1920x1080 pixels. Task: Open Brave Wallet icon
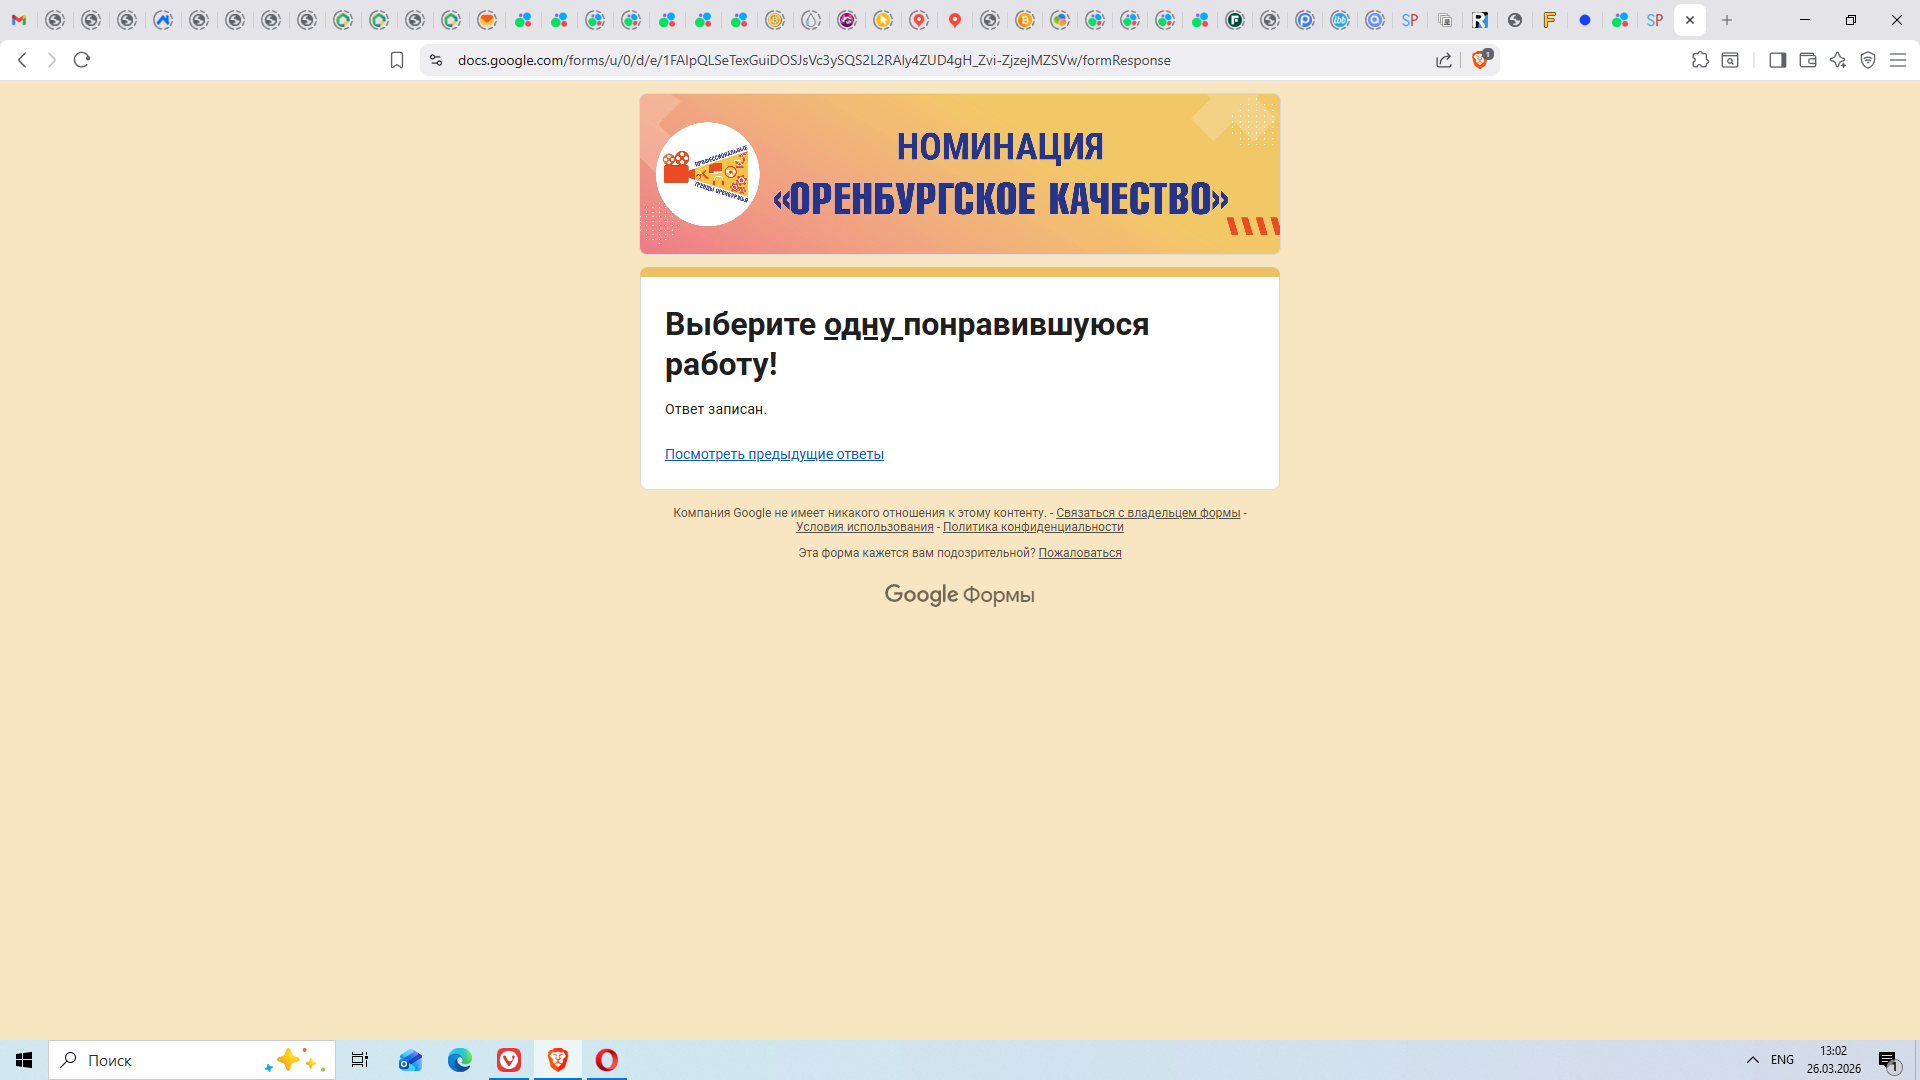click(x=1807, y=60)
